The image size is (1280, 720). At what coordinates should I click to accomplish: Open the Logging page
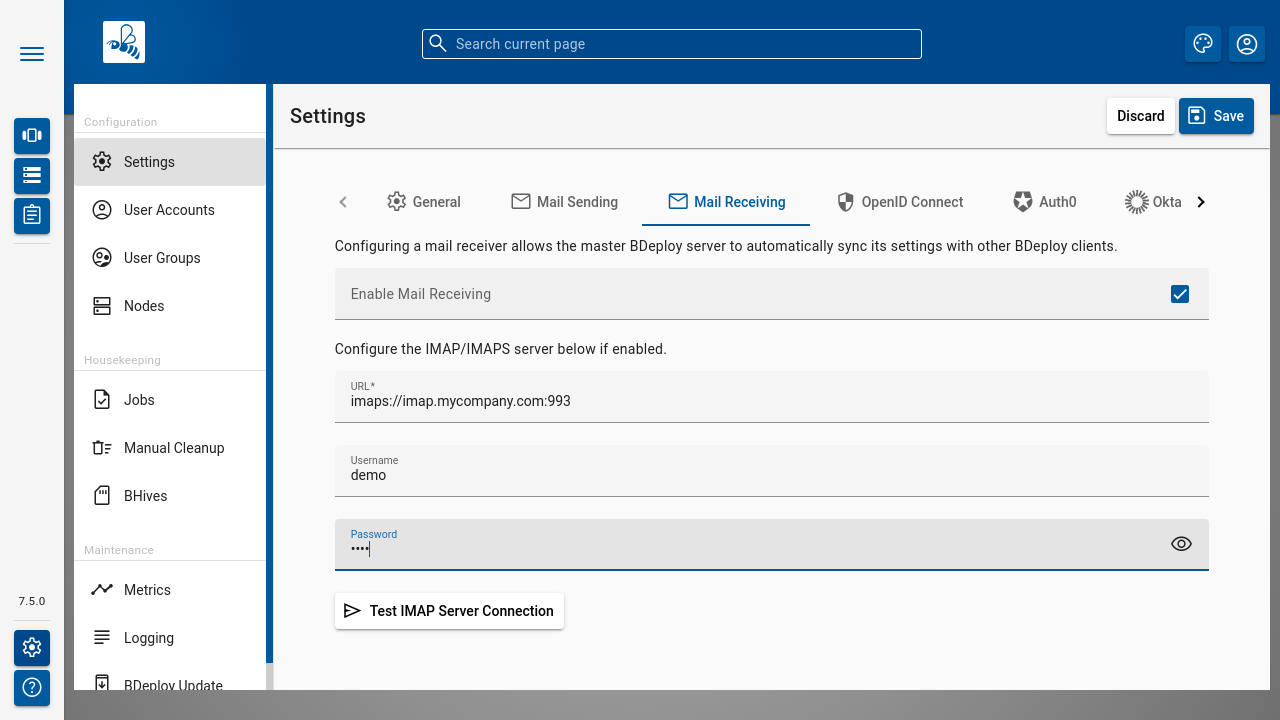coord(170,638)
